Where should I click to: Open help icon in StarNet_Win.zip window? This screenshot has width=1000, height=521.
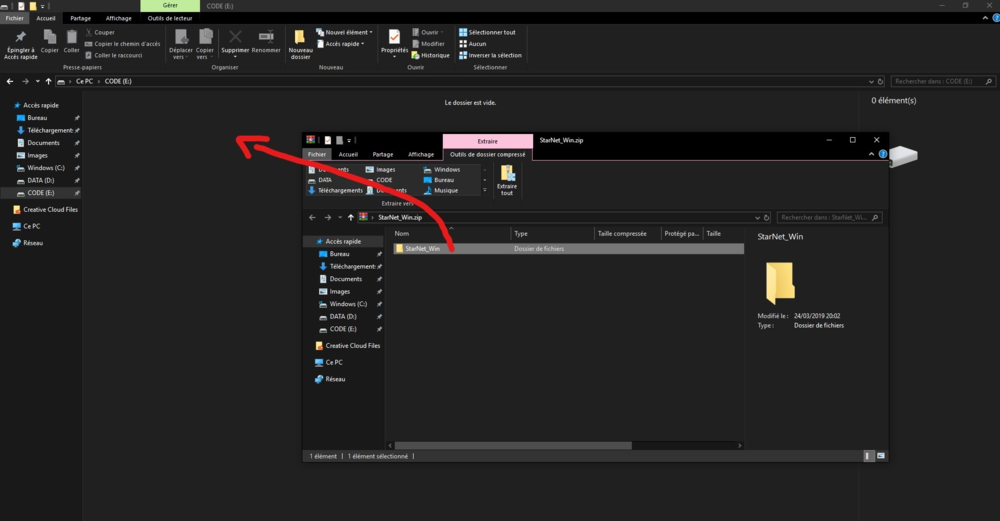[883, 154]
